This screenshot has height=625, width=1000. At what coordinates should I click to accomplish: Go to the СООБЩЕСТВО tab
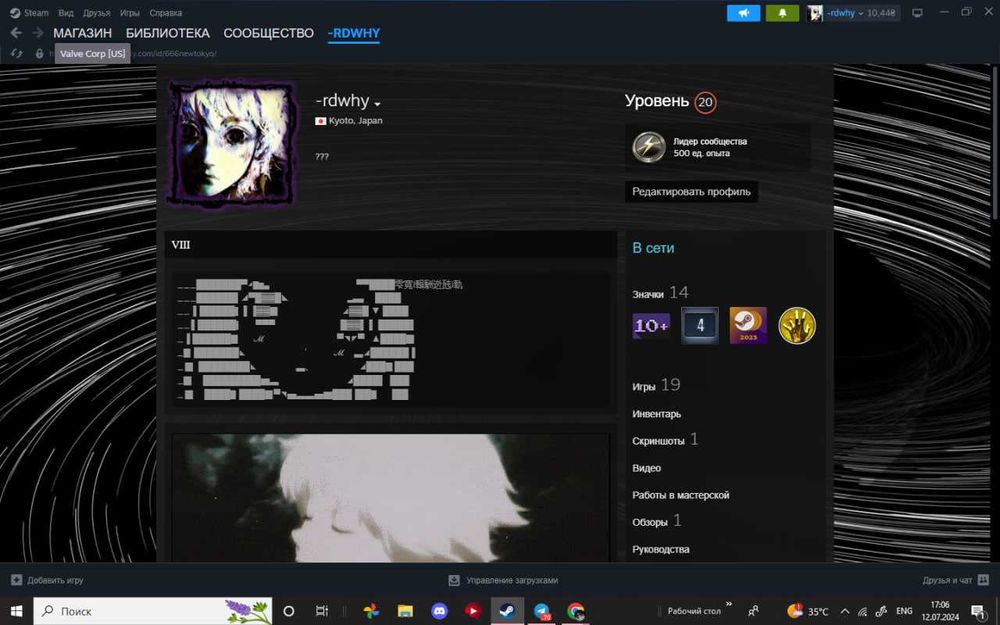click(x=268, y=33)
